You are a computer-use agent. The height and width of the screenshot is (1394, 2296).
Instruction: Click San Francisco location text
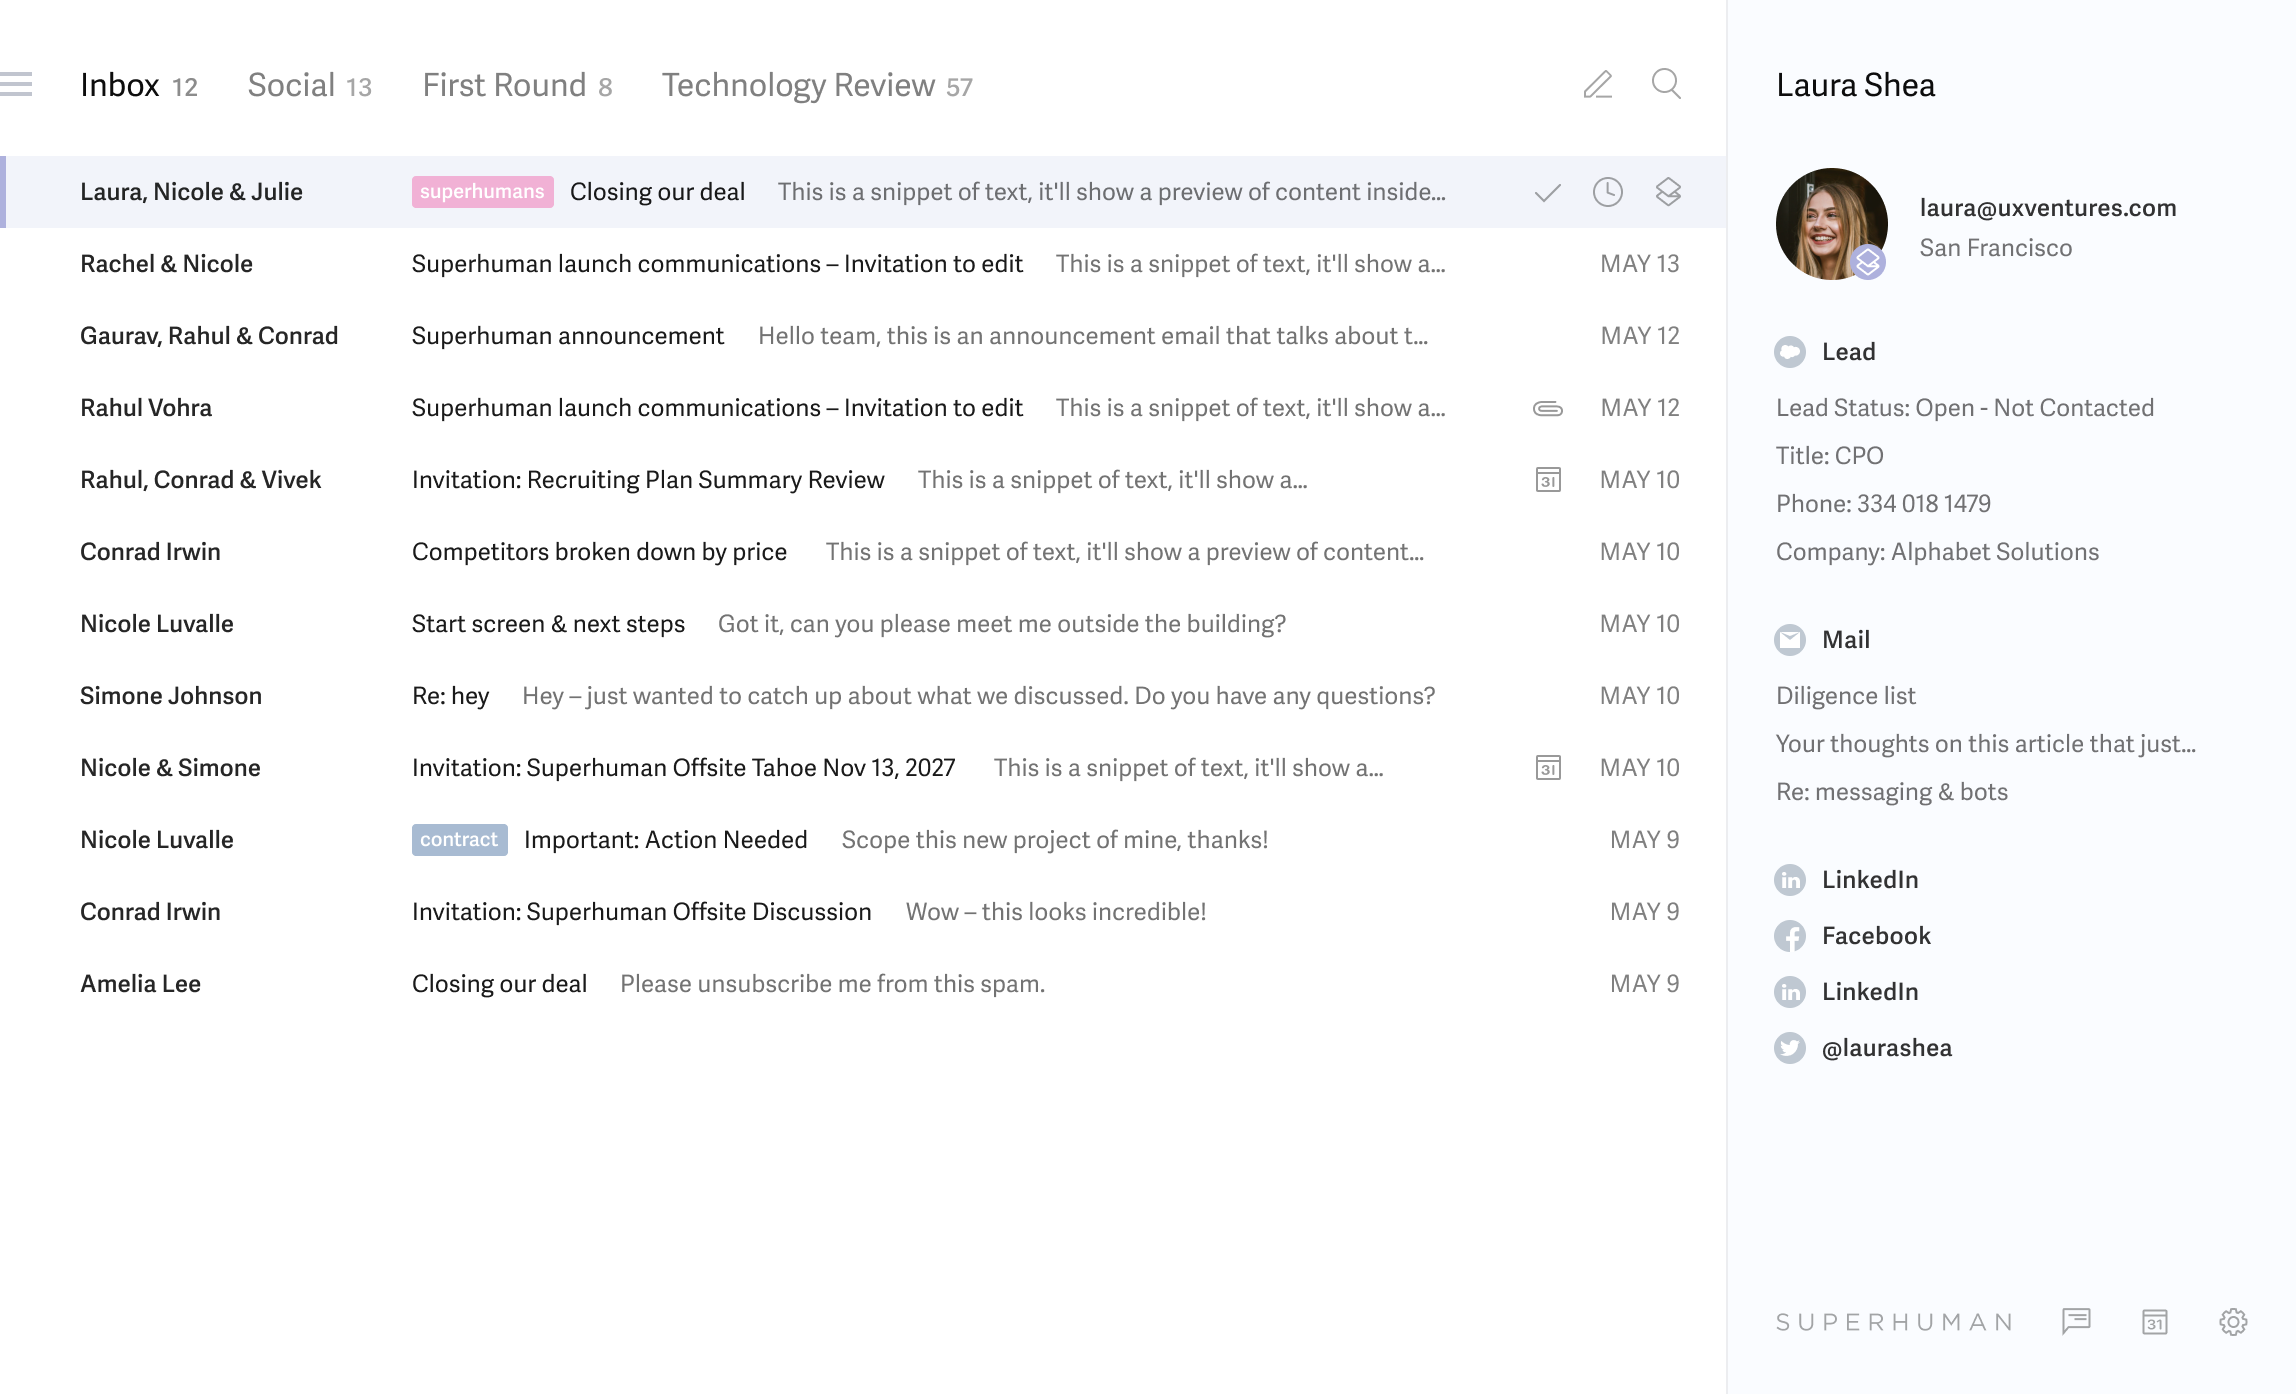(x=1996, y=248)
